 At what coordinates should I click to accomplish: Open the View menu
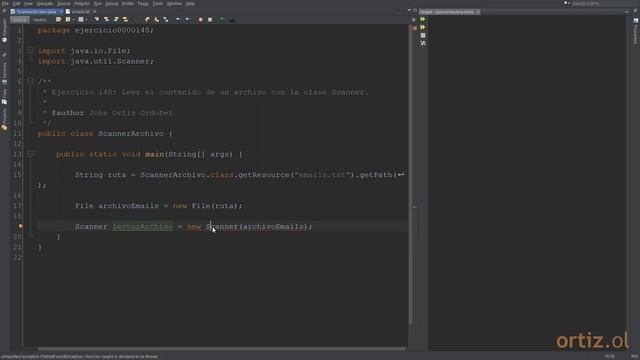(x=28, y=4)
